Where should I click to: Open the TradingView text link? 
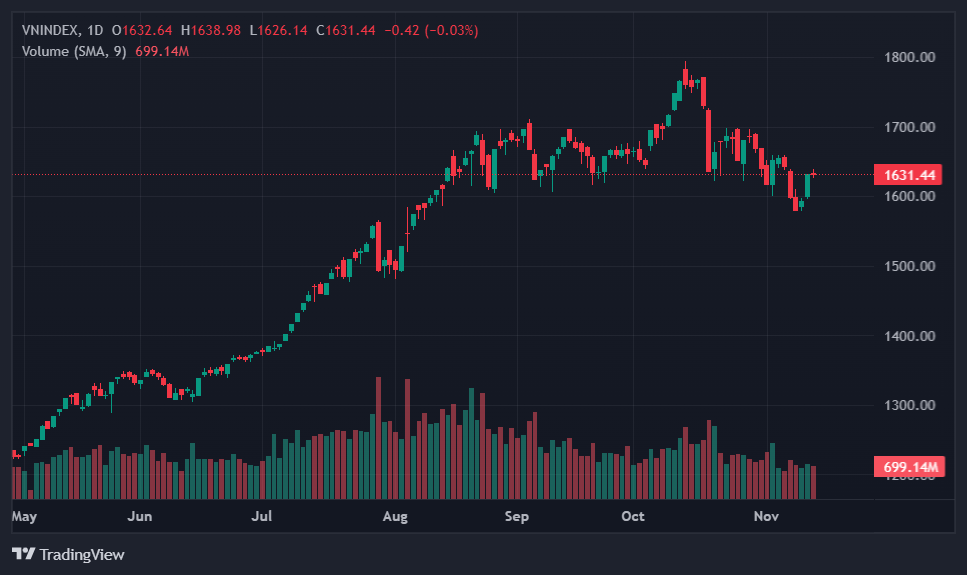pos(82,554)
